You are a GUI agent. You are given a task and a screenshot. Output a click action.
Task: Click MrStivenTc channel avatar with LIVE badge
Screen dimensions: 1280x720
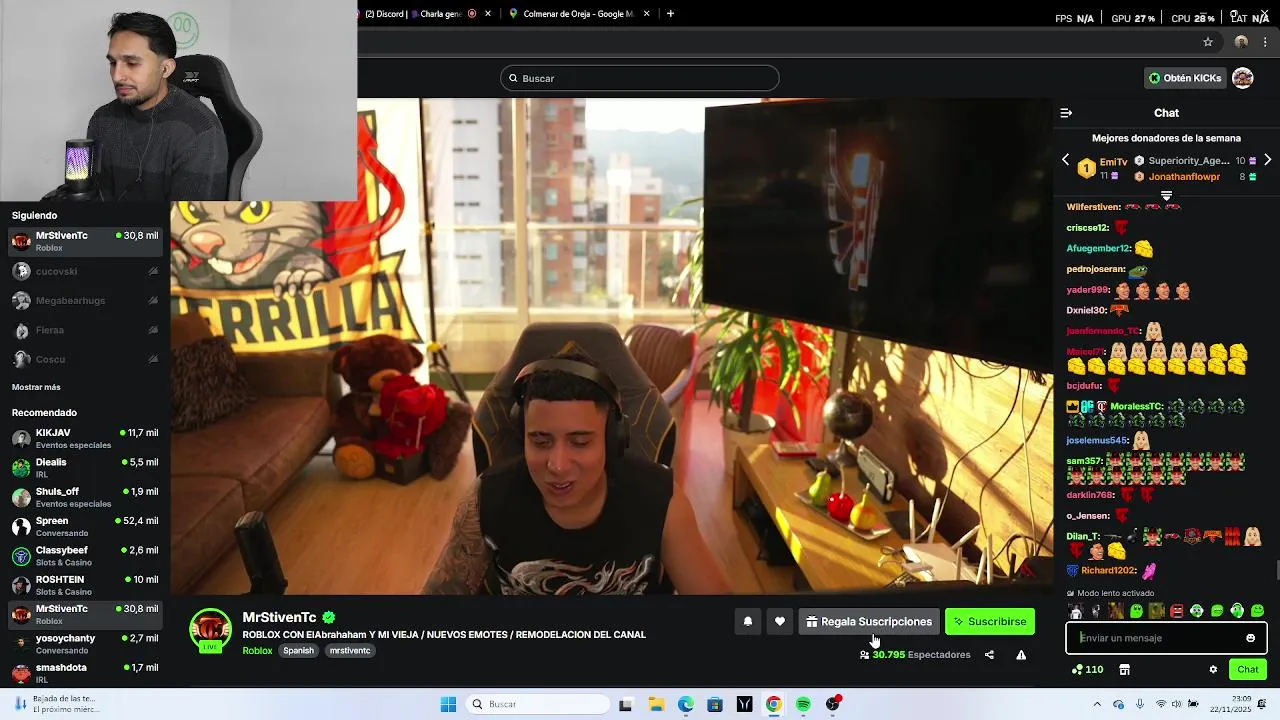click(210, 629)
